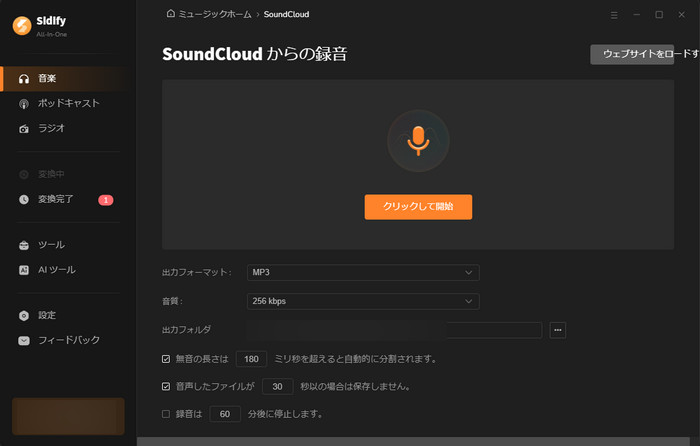Toggle the 無音の長さは split checkbox
The width and height of the screenshot is (700, 446).
(166, 359)
